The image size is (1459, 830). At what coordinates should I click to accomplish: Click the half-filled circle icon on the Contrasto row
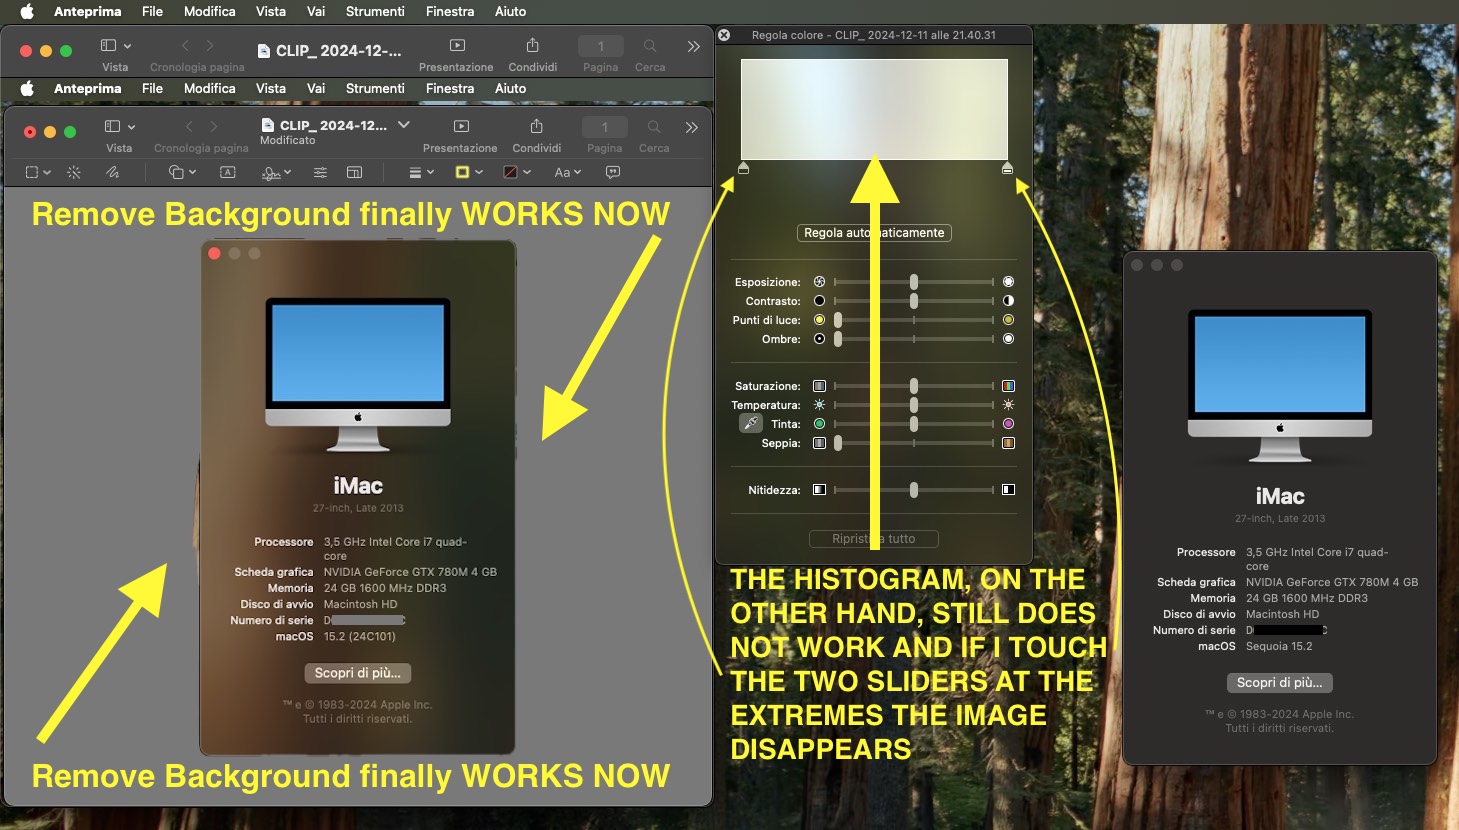[x=1008, y=301]
